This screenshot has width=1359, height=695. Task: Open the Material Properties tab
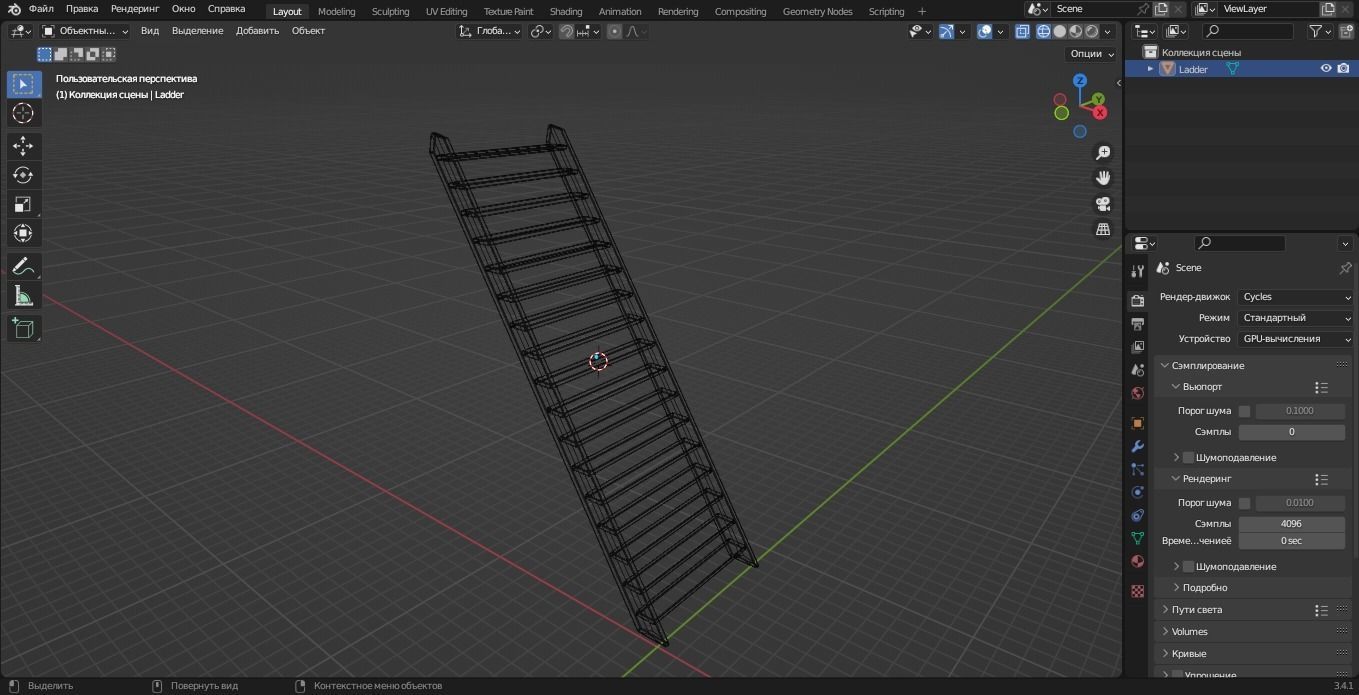[1137, 561]
